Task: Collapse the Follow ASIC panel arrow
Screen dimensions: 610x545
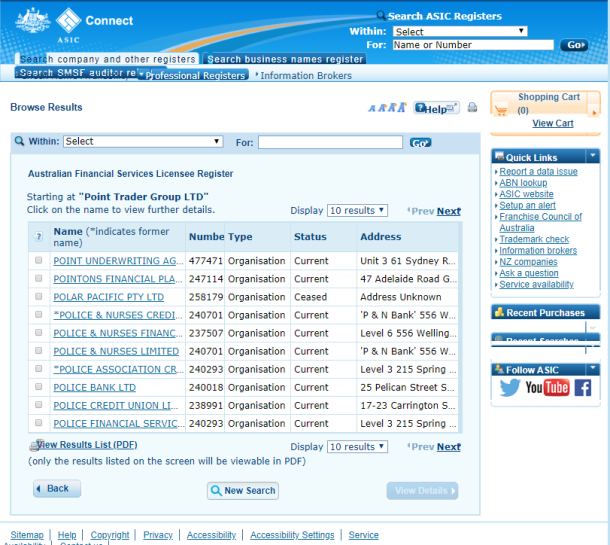Action: click(593, 368)
